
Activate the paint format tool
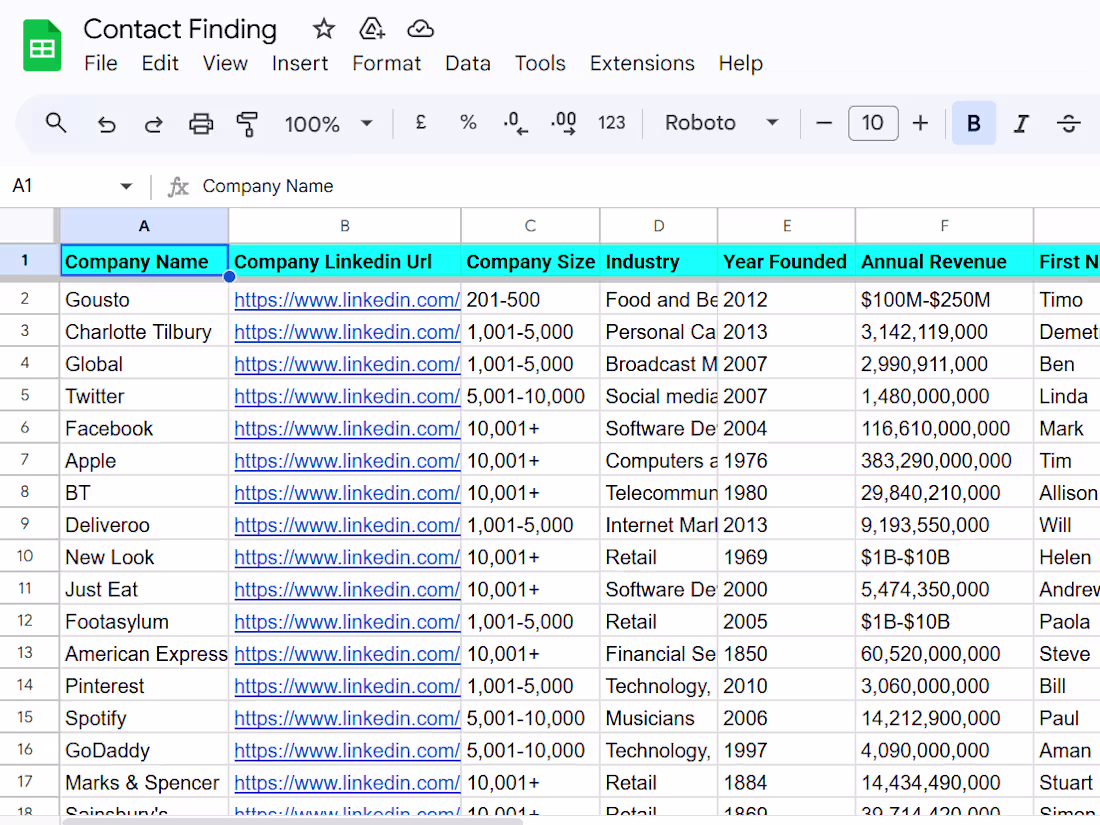coord(247,124)
